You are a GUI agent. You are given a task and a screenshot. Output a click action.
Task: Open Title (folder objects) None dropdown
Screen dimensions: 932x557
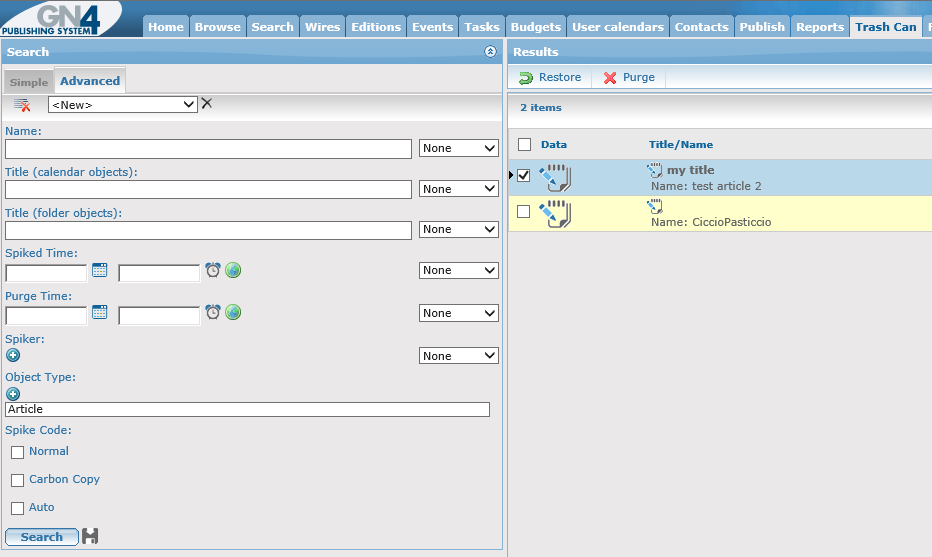pyautogui.click(x=458, y=229)
